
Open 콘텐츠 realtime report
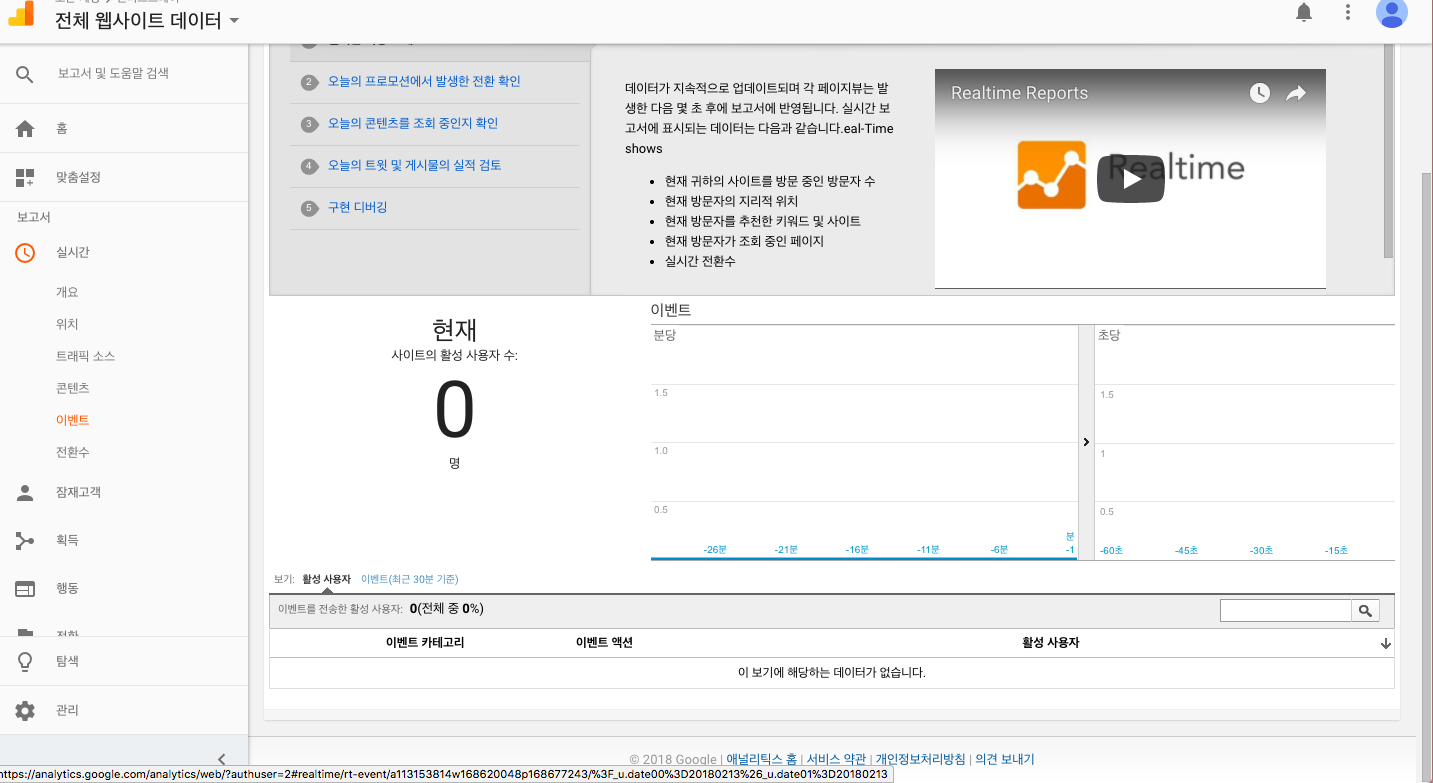click(x=73, y=389)
